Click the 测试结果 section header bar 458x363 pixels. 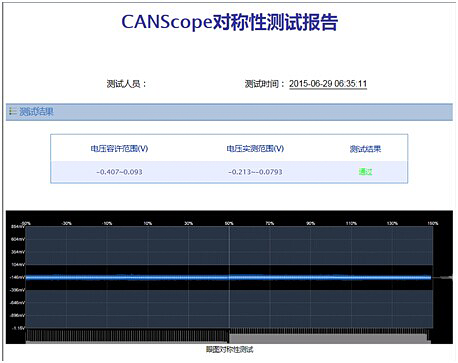click(229, 112)
